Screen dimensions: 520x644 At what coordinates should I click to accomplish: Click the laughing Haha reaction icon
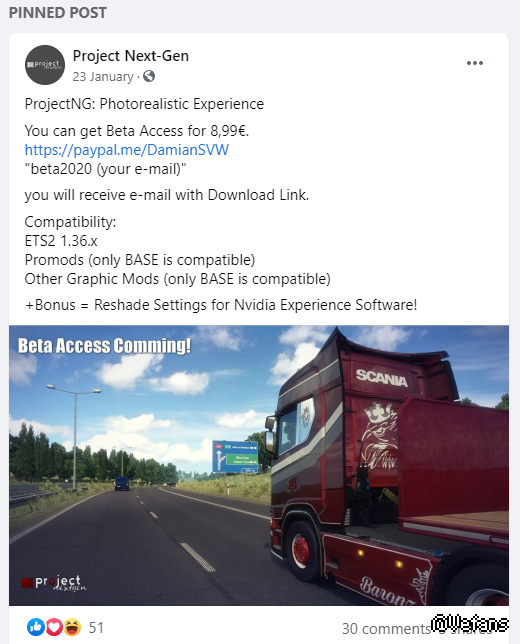(72, 627)
